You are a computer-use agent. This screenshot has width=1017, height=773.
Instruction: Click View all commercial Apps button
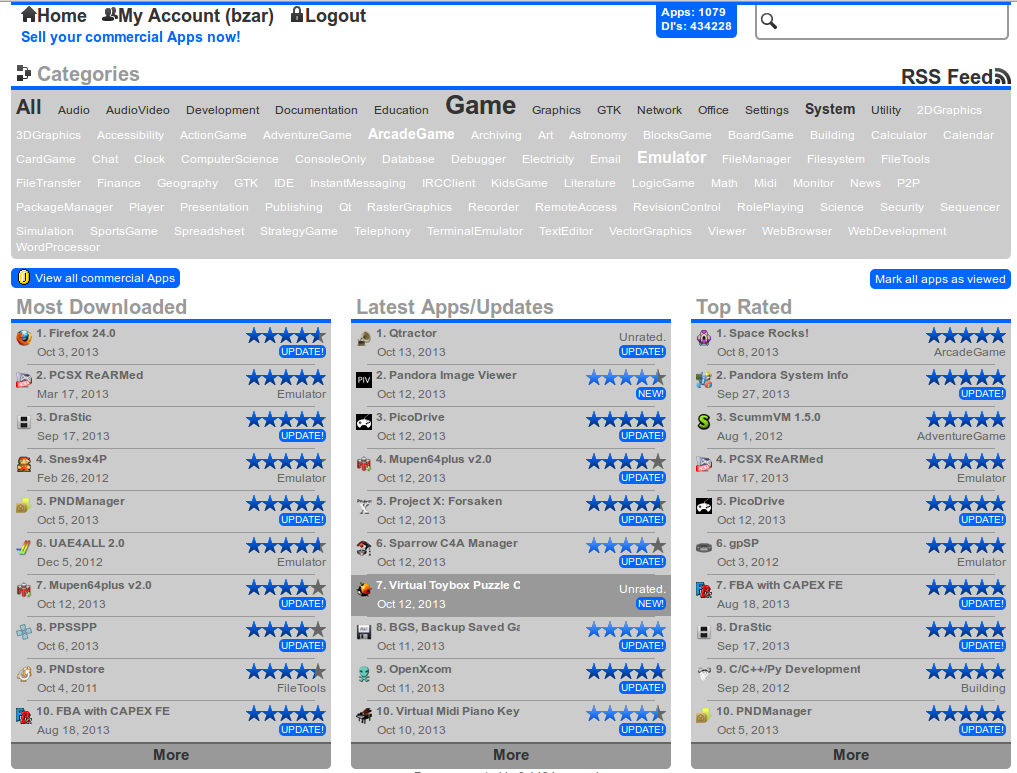(96, 278)
